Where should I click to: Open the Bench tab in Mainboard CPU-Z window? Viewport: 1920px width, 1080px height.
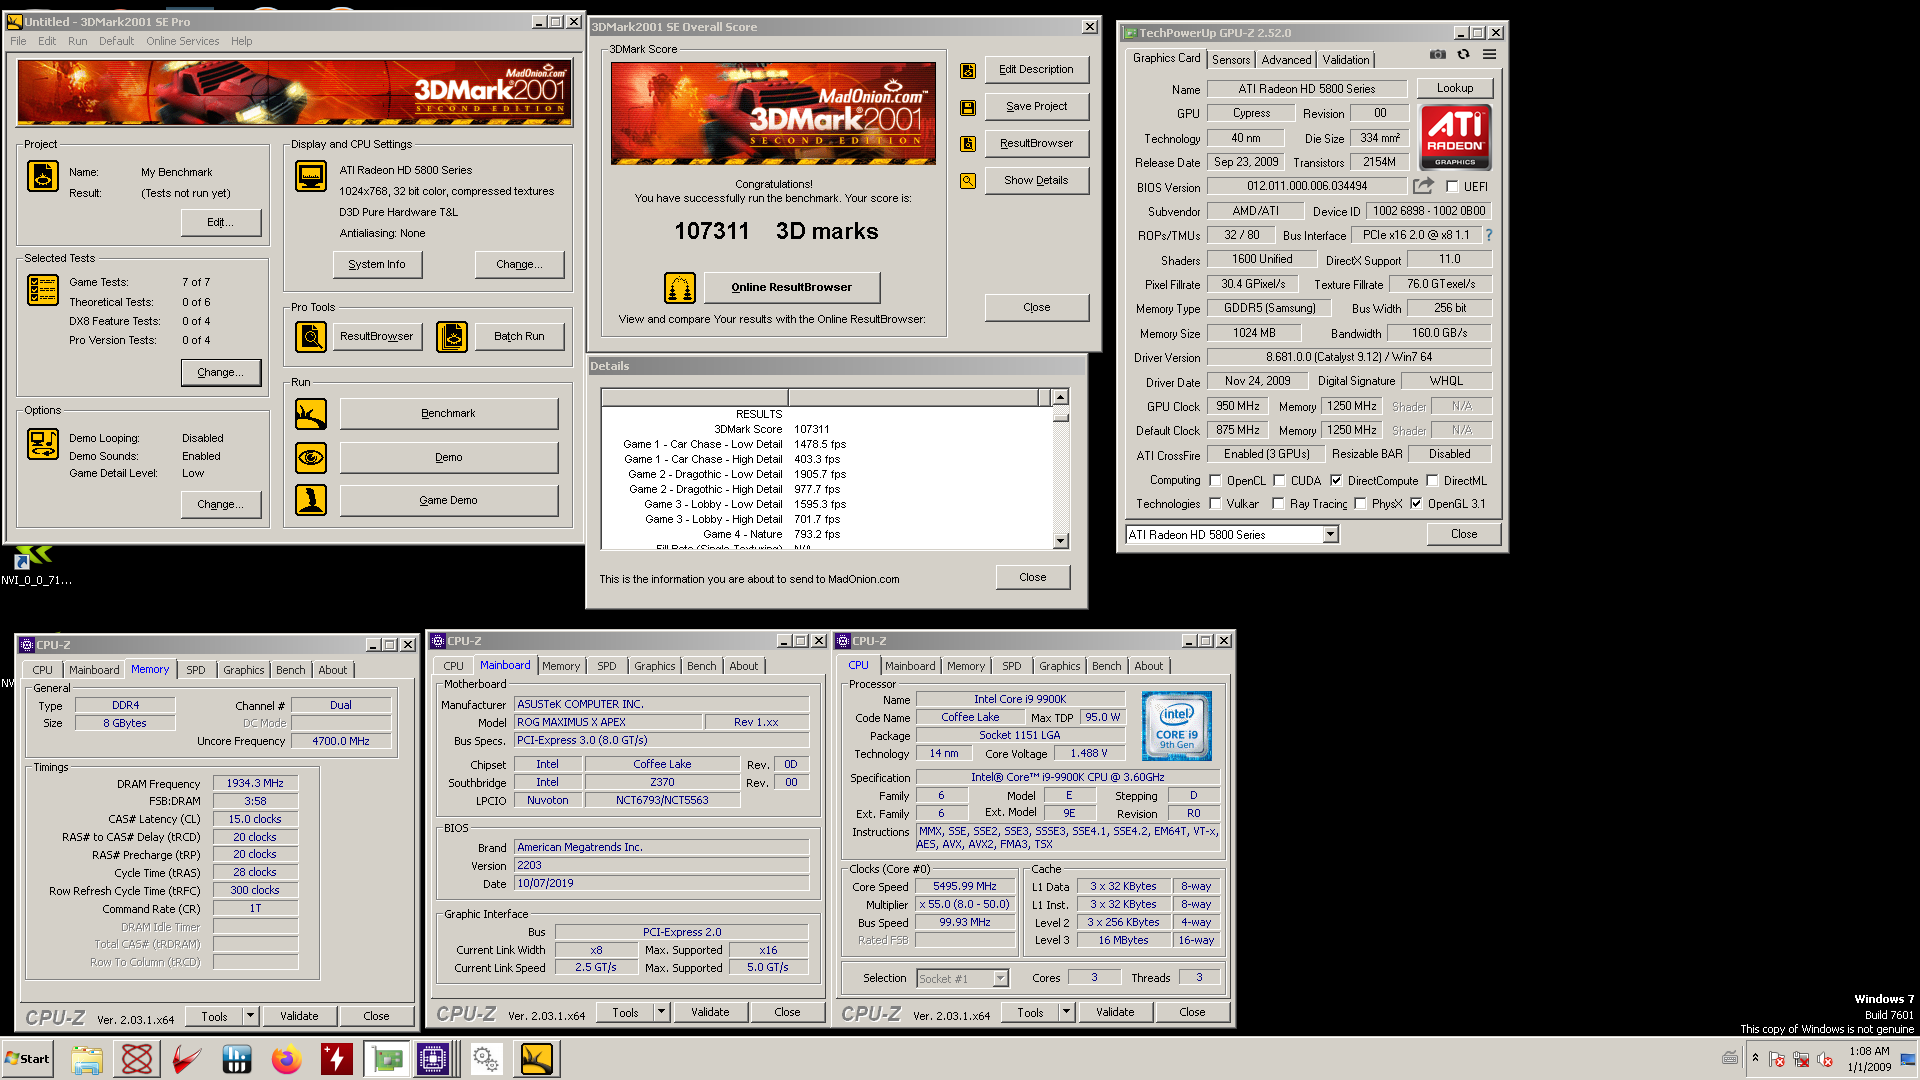(702, 666)
